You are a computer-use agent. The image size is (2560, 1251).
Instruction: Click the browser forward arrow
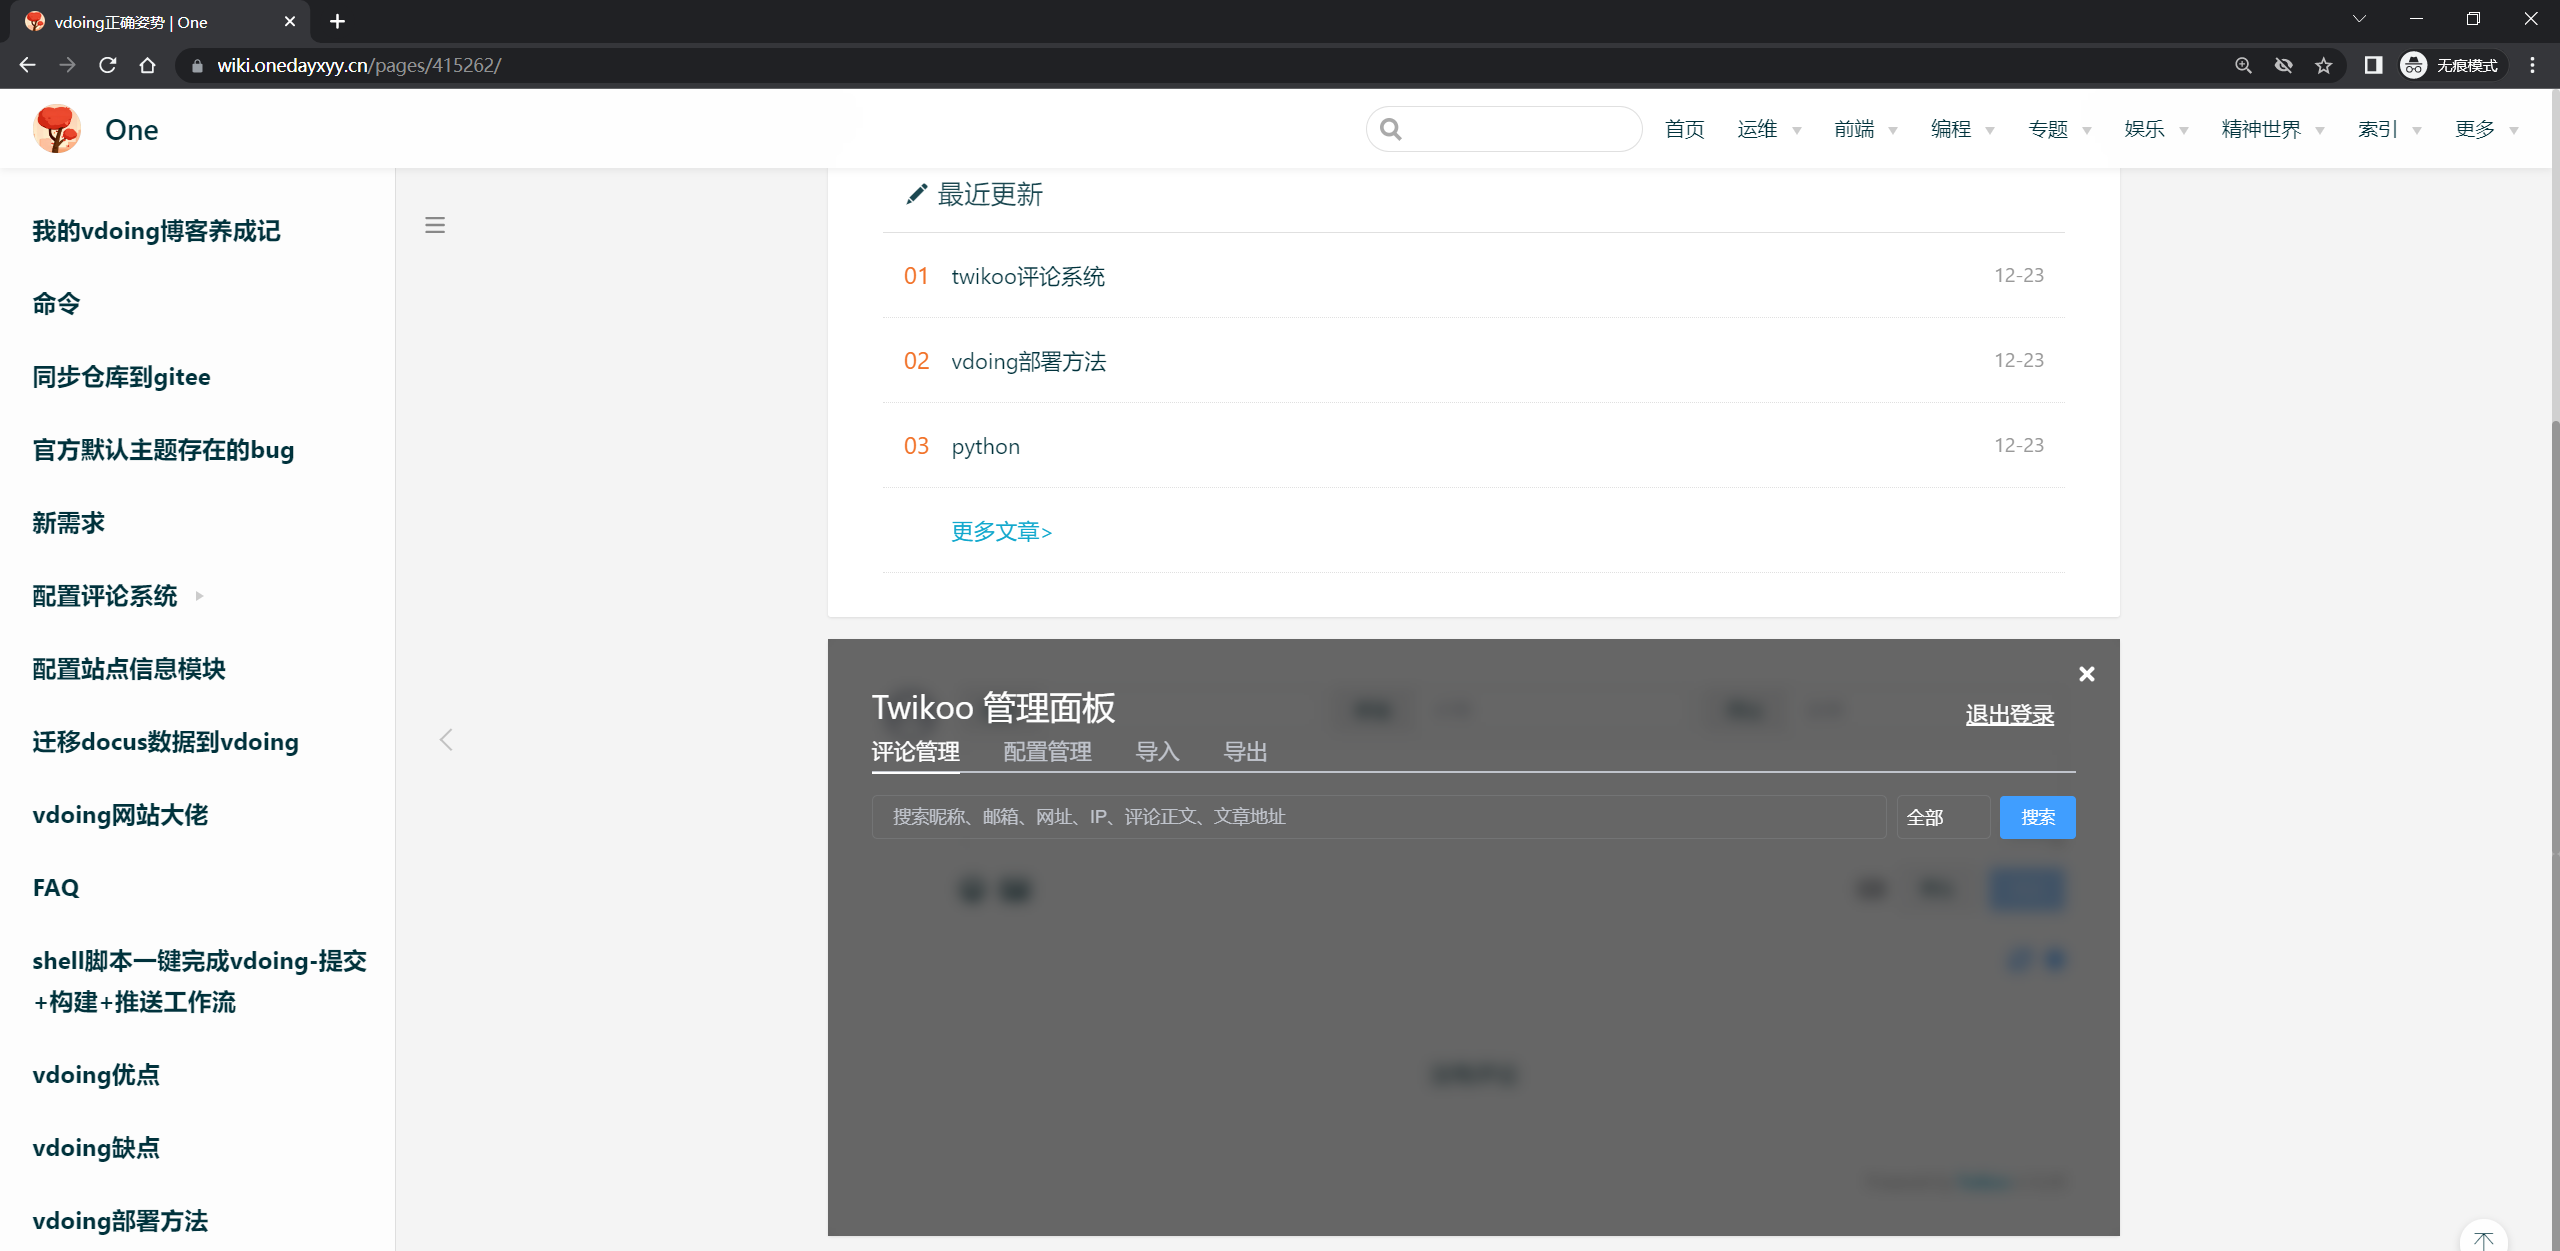pos(67,65)
